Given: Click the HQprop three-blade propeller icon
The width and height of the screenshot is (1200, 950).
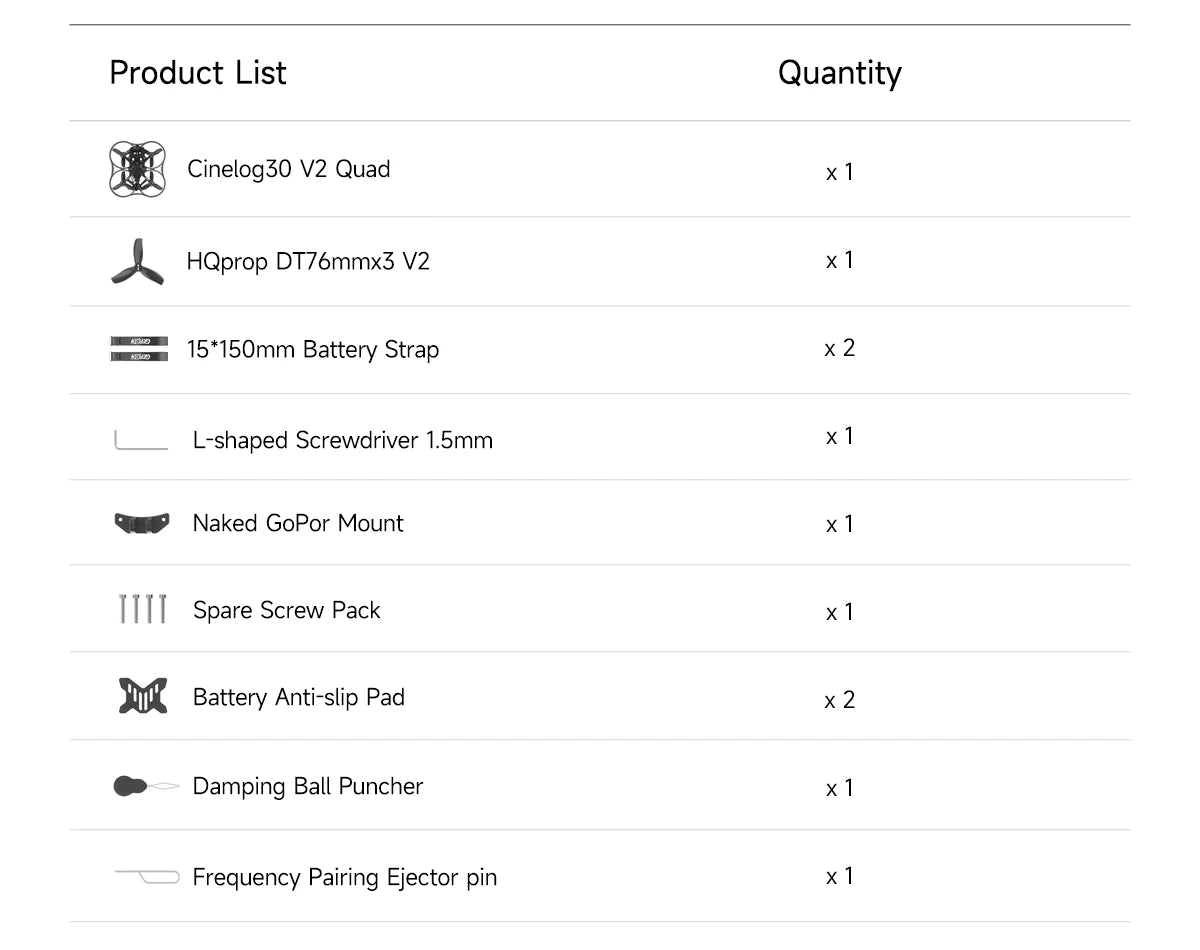Looking at the screenshot, I should [137, 262].
